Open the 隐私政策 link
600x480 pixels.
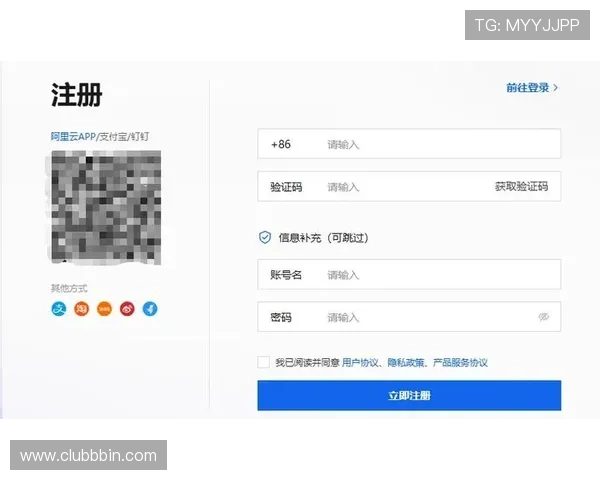[406, 362]
